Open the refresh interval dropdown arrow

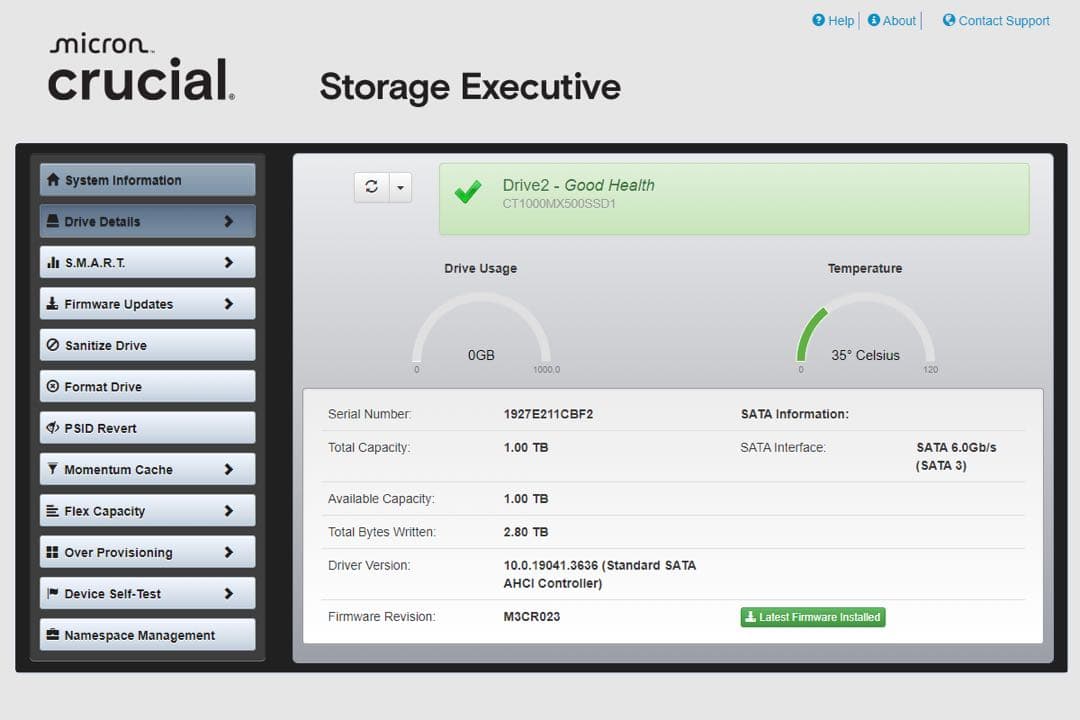(399, 186)
